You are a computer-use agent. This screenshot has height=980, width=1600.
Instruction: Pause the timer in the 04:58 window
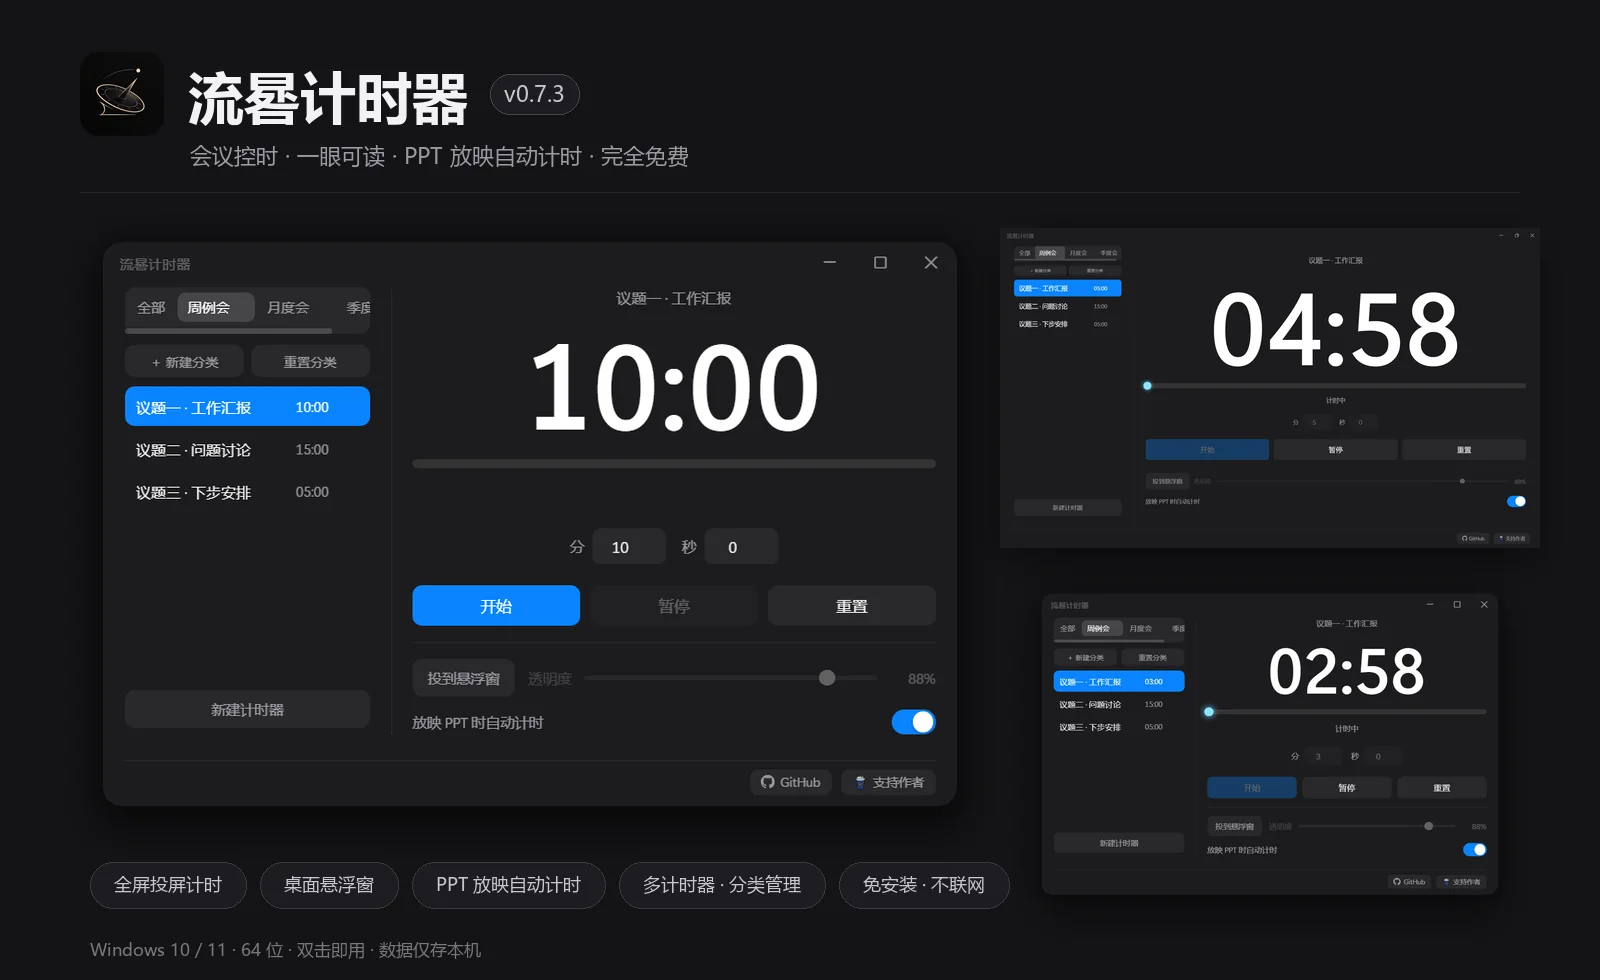click(1335, 449)
